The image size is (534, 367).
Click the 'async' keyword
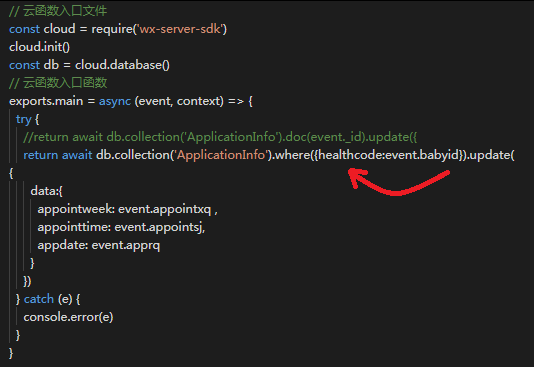coord(115,101)
